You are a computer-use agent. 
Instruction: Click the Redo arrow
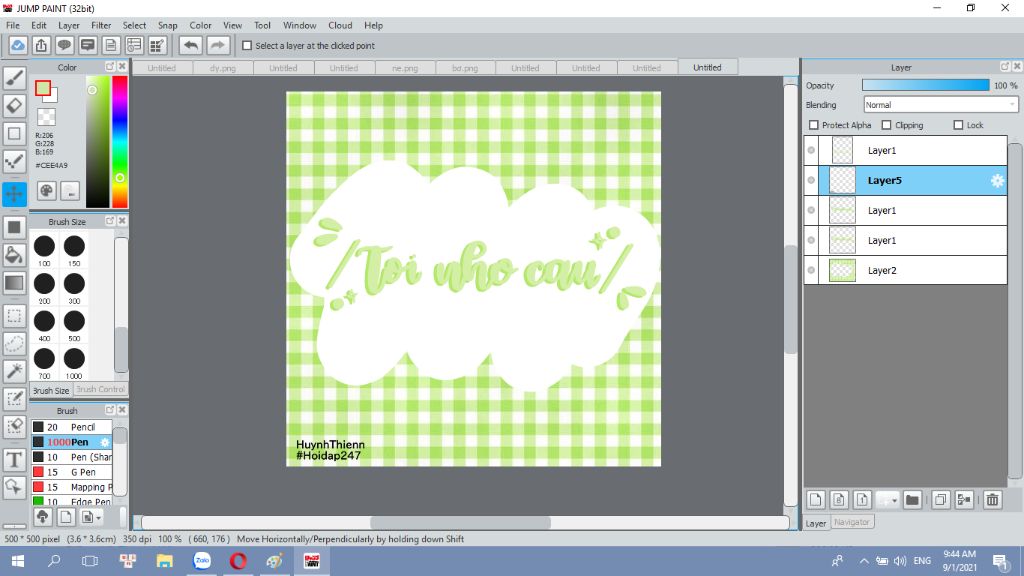pyautogui.click(x=217, y=46)
